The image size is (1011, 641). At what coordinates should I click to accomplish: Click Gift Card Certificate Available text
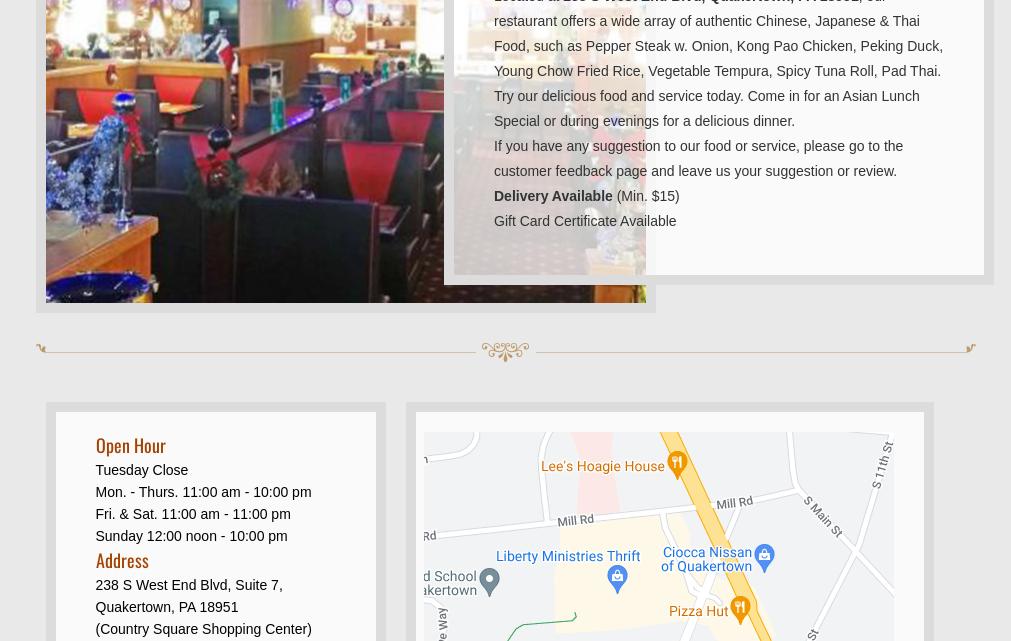[585, 221]
